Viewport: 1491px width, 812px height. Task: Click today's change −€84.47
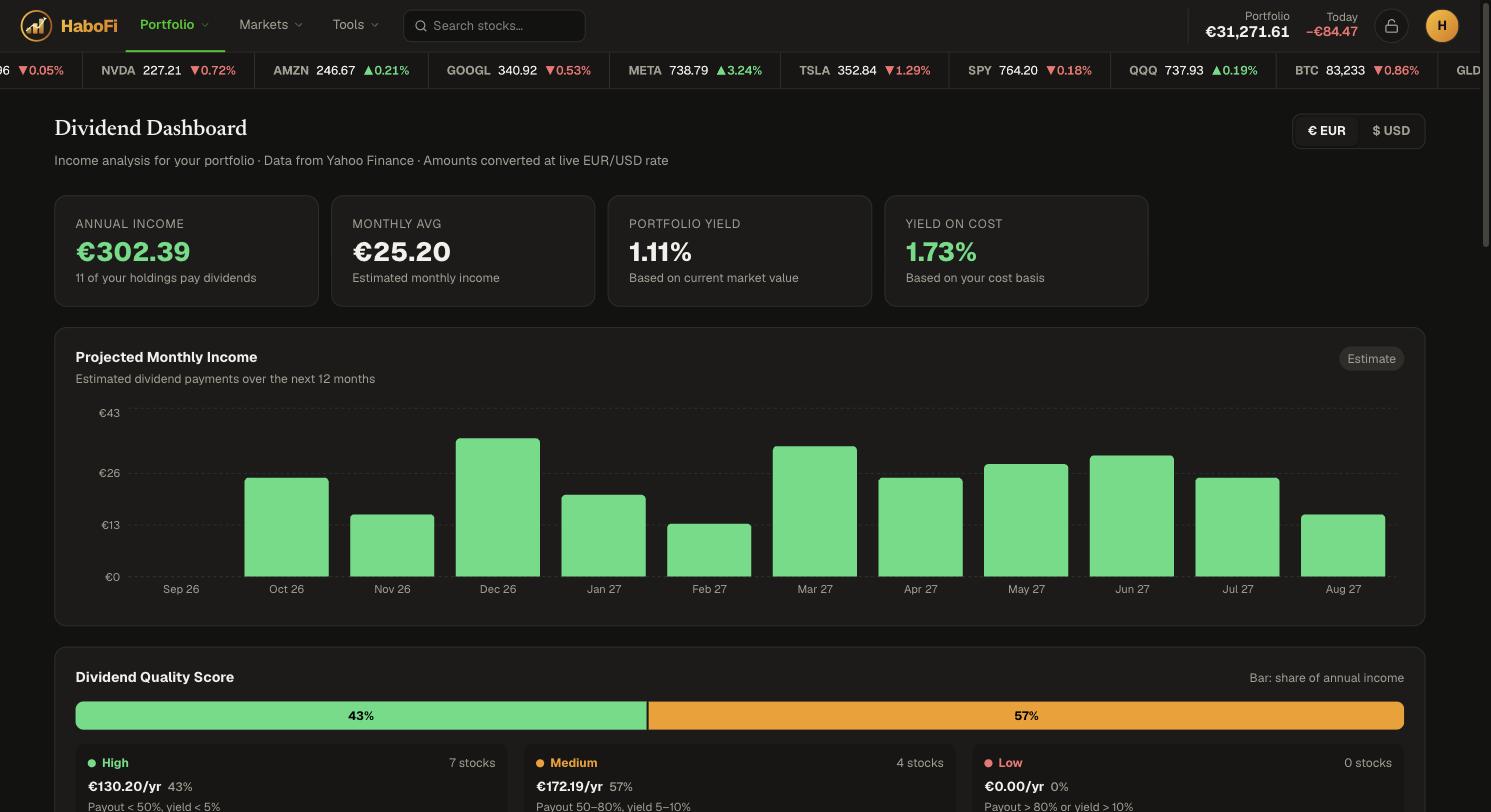[1332, 32]
